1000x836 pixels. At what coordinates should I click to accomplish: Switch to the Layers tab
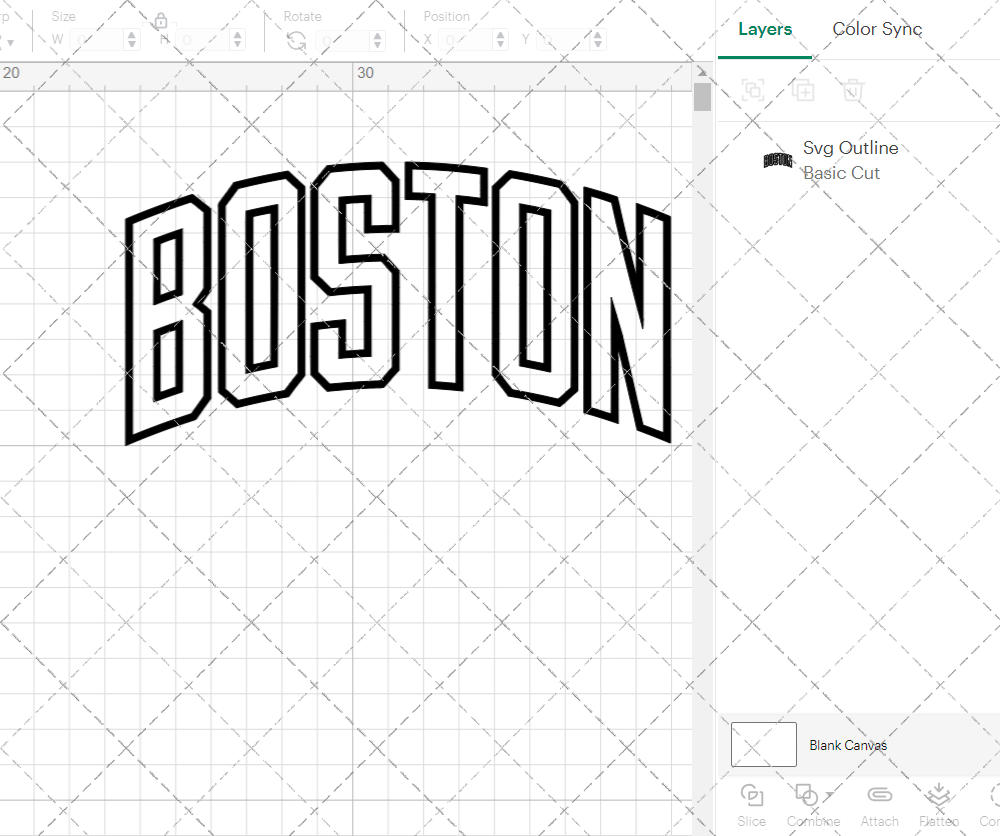click(x=765, y=29)
